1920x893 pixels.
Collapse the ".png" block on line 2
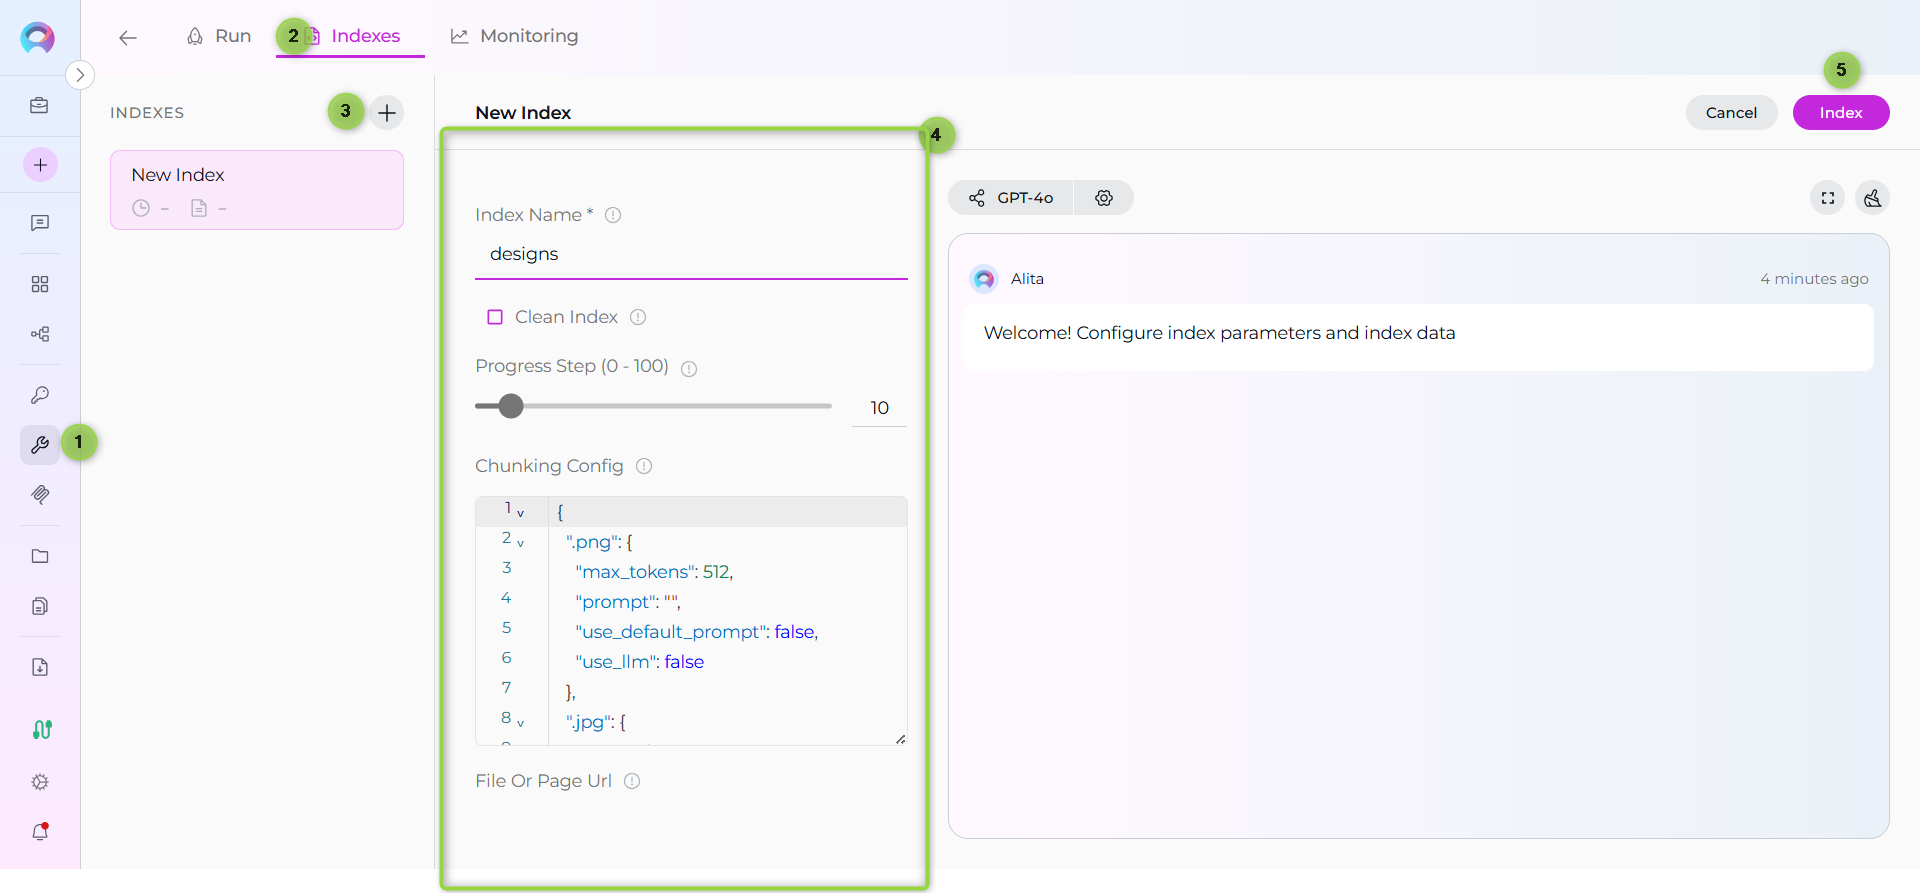520,543
